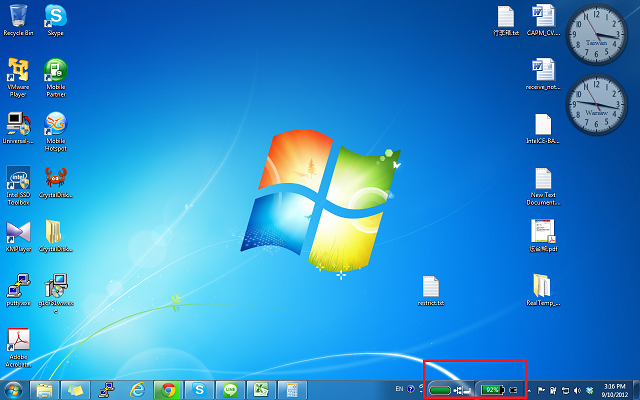640x400 pixels.
Task: Select the restrict.txt file icon
Action: [x=431, y=291]
